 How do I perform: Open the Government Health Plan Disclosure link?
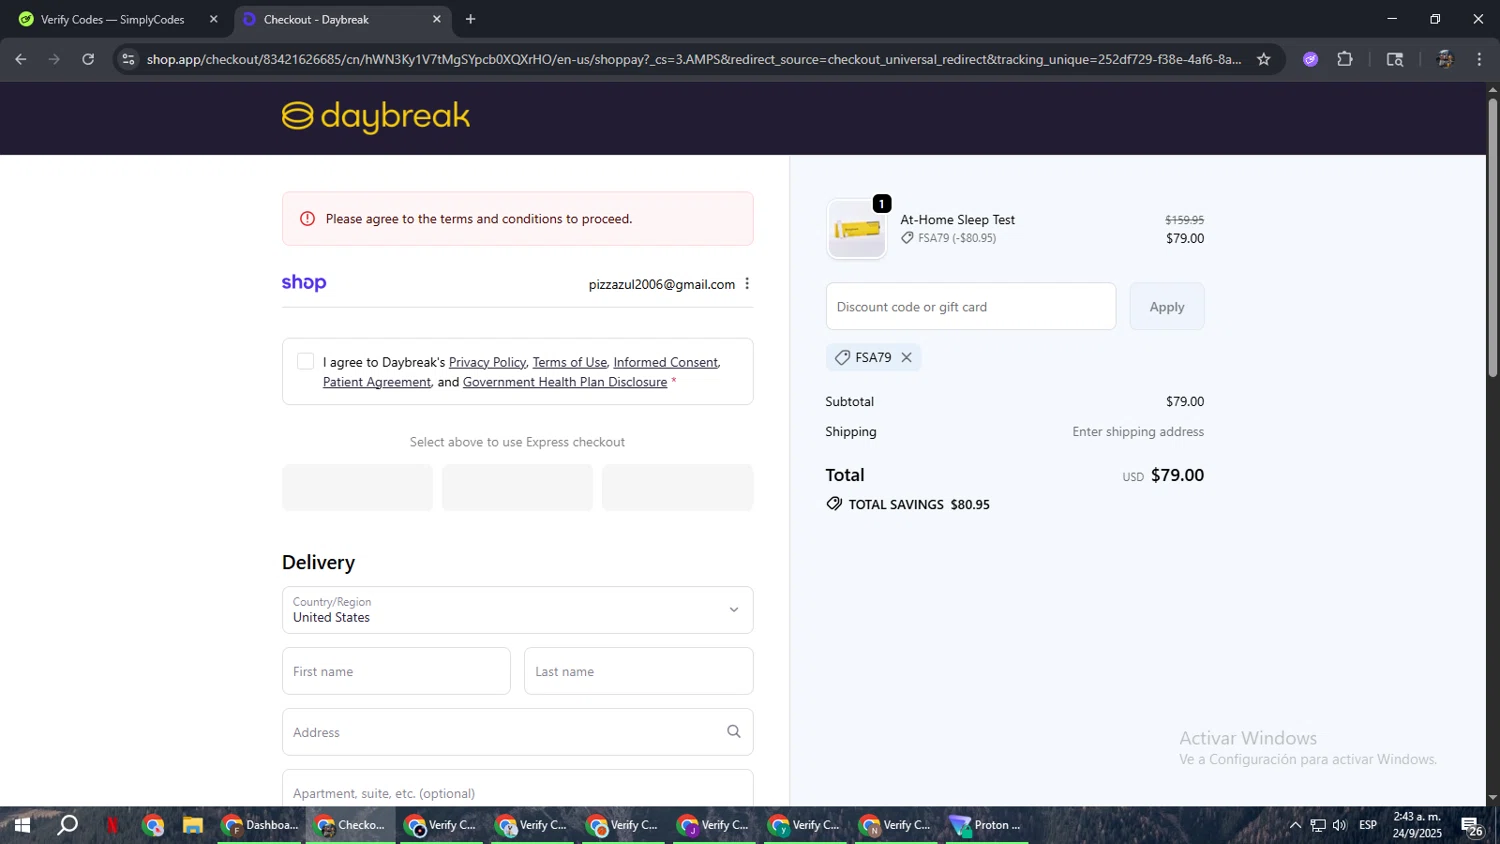565,382
